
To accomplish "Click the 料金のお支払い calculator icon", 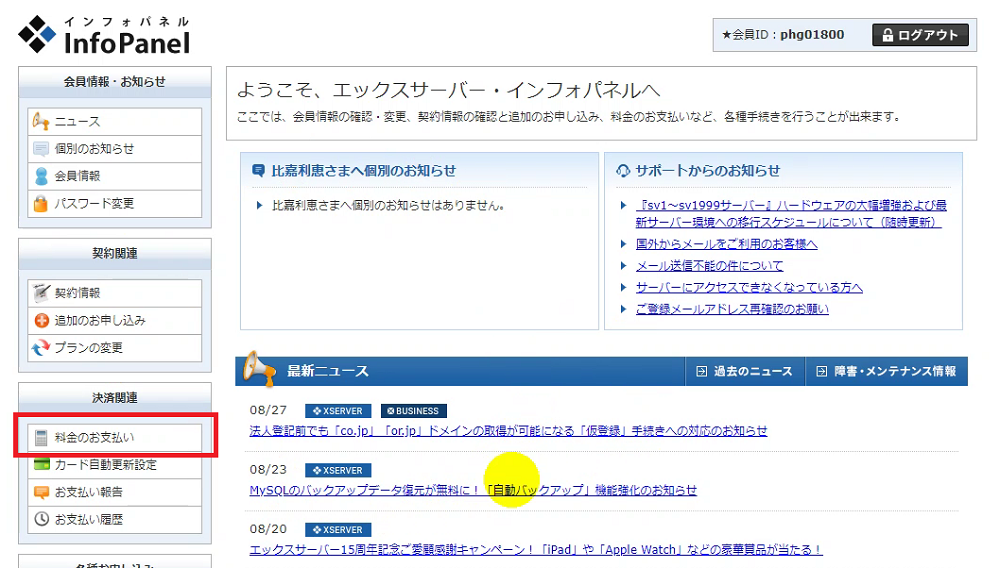I will pyautogui.click(x=41, y=437).
